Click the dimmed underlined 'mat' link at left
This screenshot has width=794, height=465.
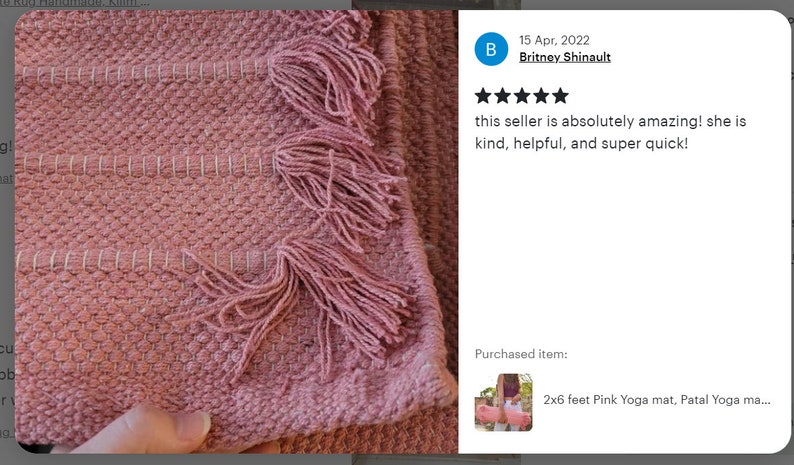6,178
